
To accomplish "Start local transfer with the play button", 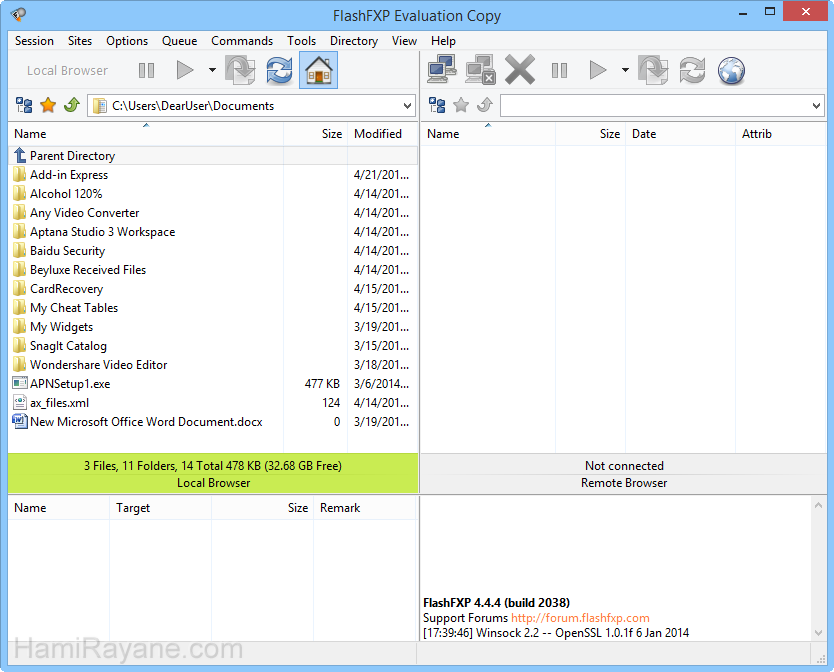I will pyautogui.click(x=185, y=70).
